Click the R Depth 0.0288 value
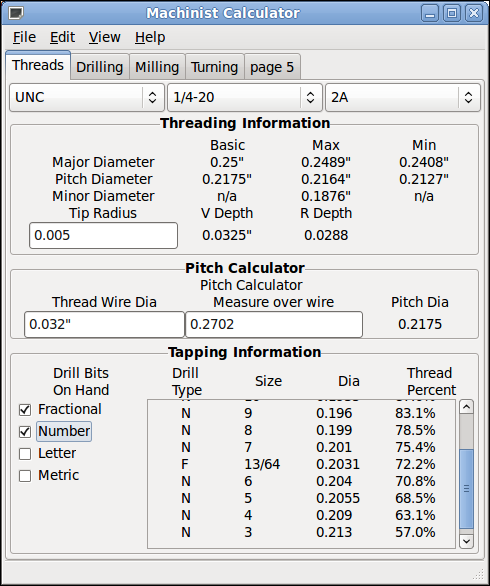 (x=326, y=235)
